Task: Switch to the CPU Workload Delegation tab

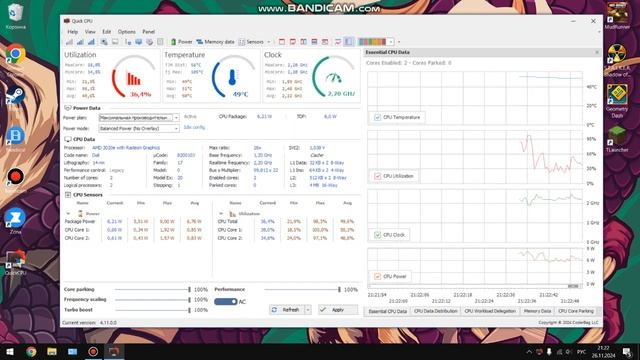Action: pyautogui.click(x=490, y=311)
